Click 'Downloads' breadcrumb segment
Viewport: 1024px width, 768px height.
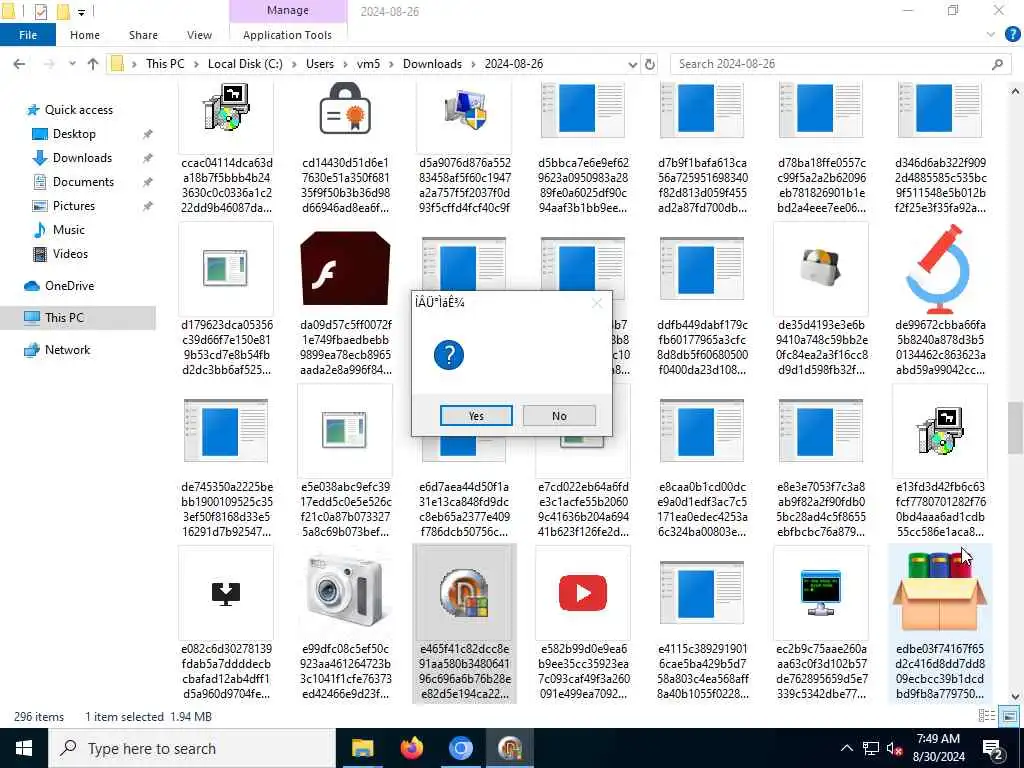point(432,63)
